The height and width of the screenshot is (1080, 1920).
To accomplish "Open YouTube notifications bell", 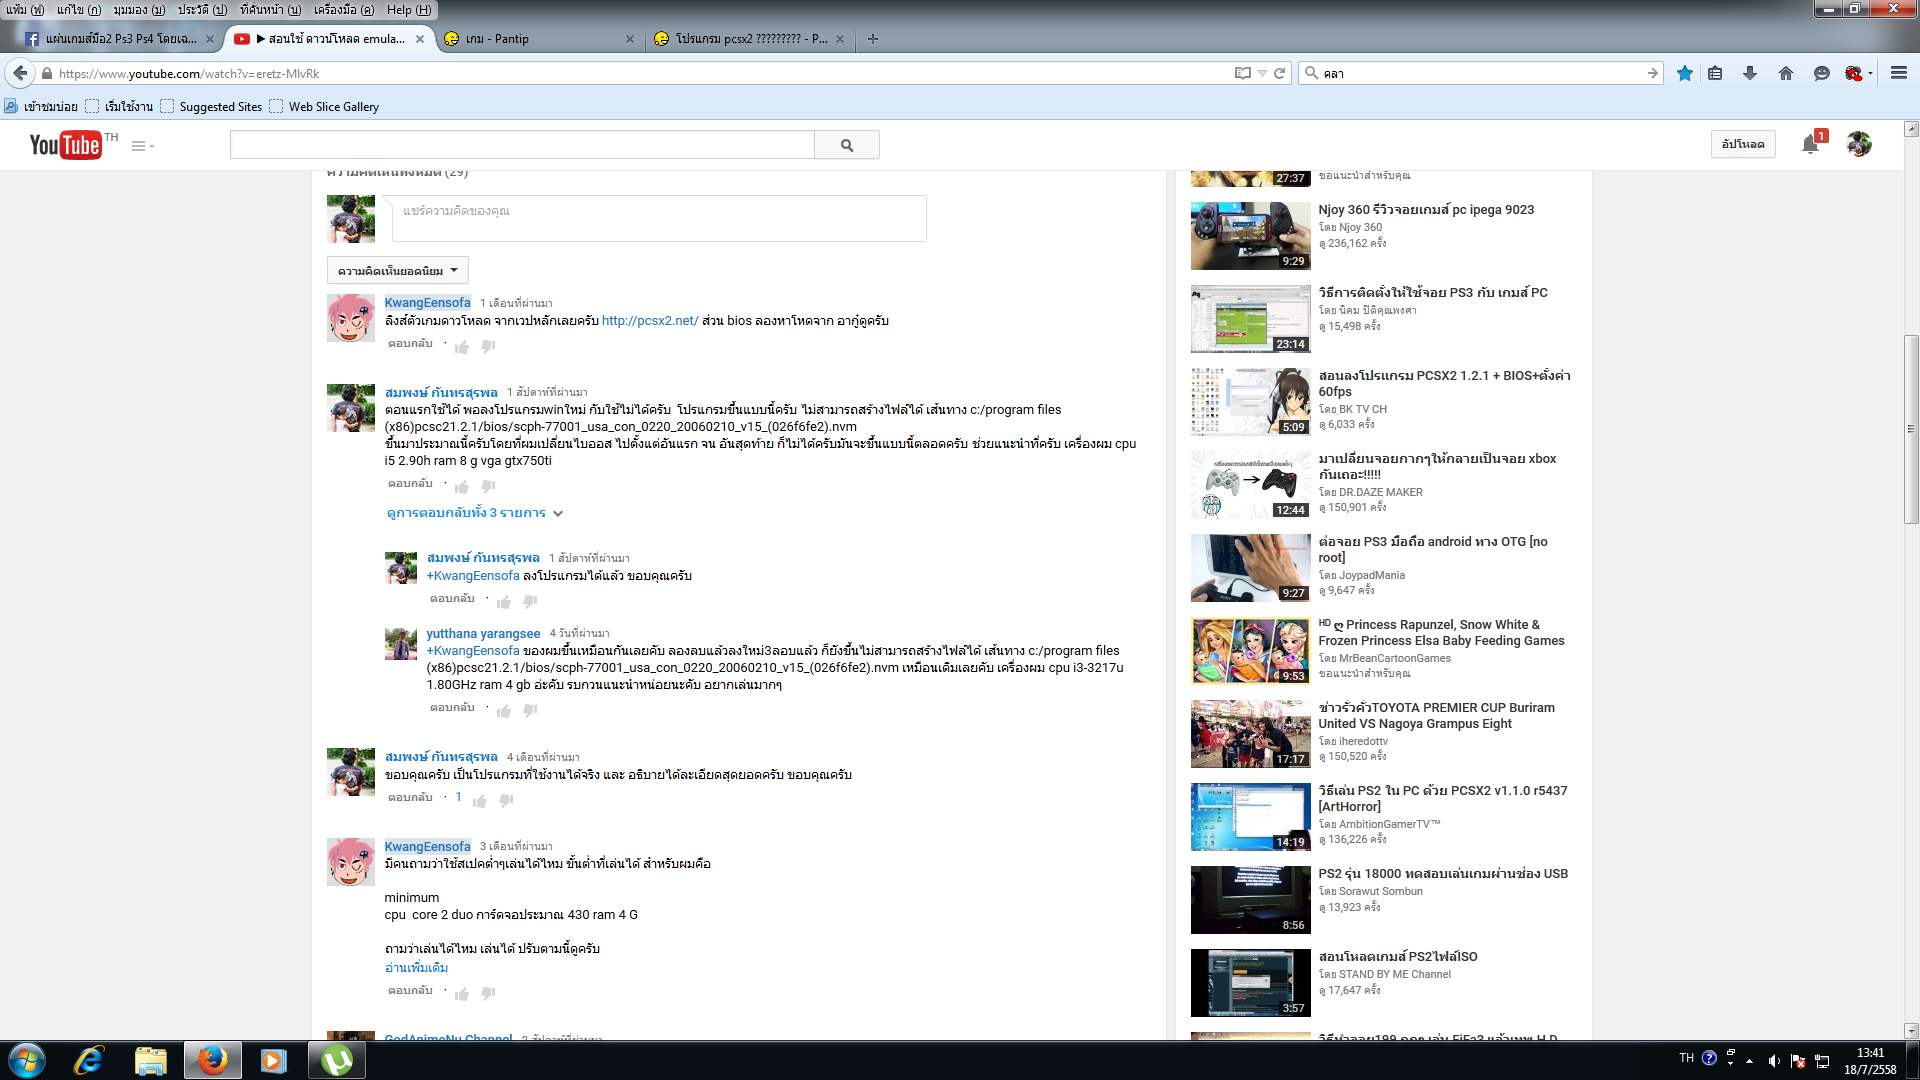I will [x=1810, y=145].
